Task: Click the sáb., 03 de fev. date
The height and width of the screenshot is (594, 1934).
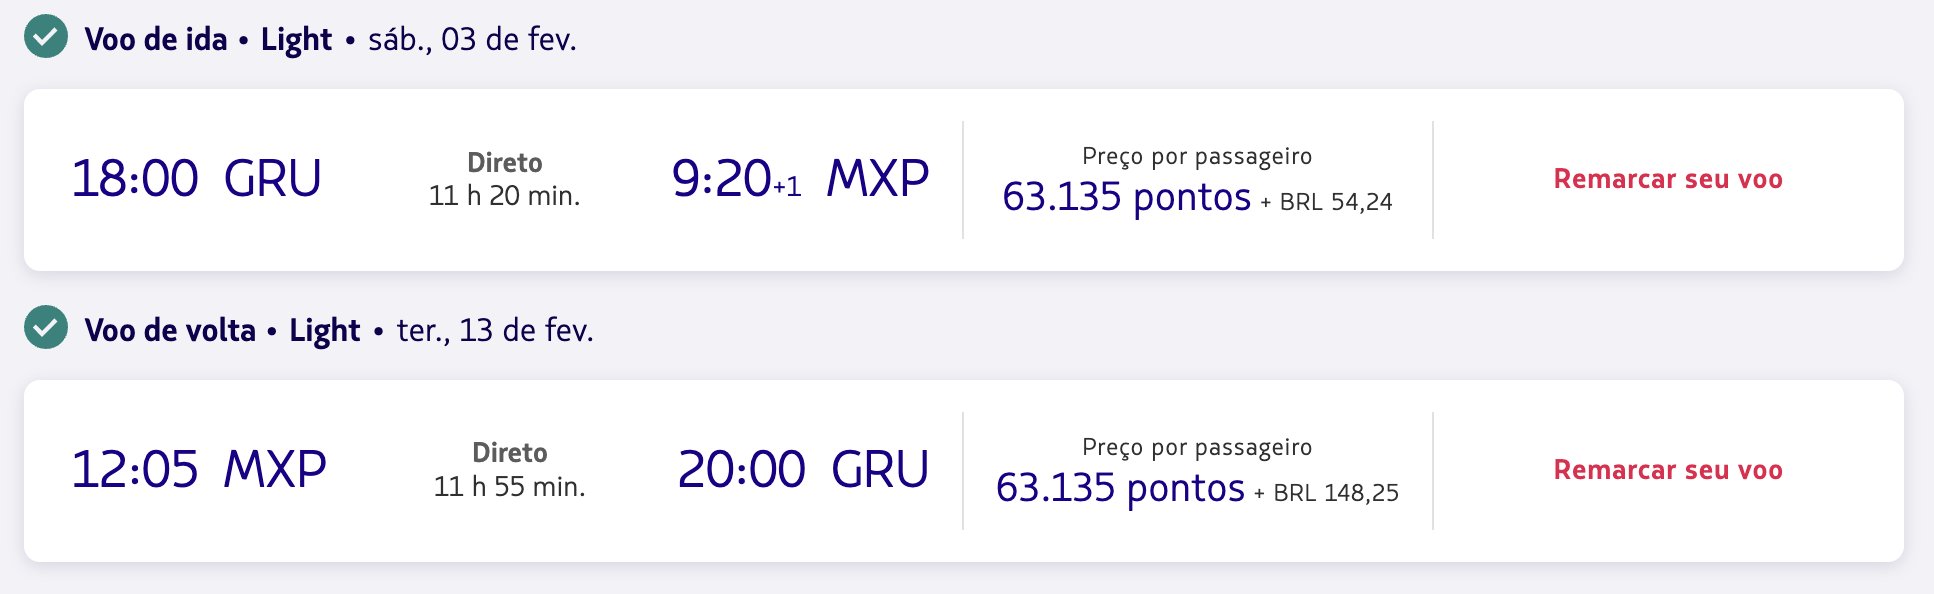Action: coord(472,39)
